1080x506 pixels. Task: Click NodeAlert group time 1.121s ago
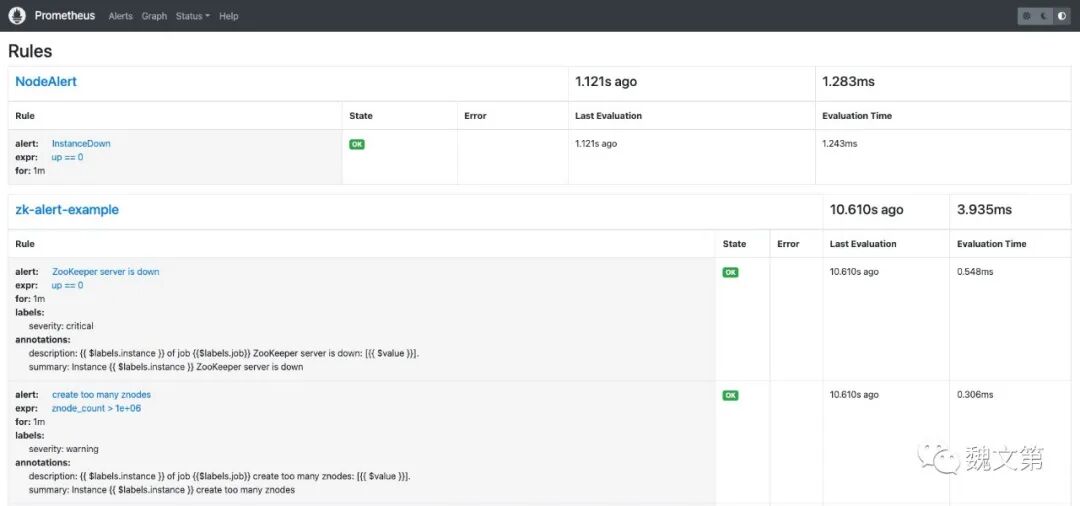click(606, 81)
